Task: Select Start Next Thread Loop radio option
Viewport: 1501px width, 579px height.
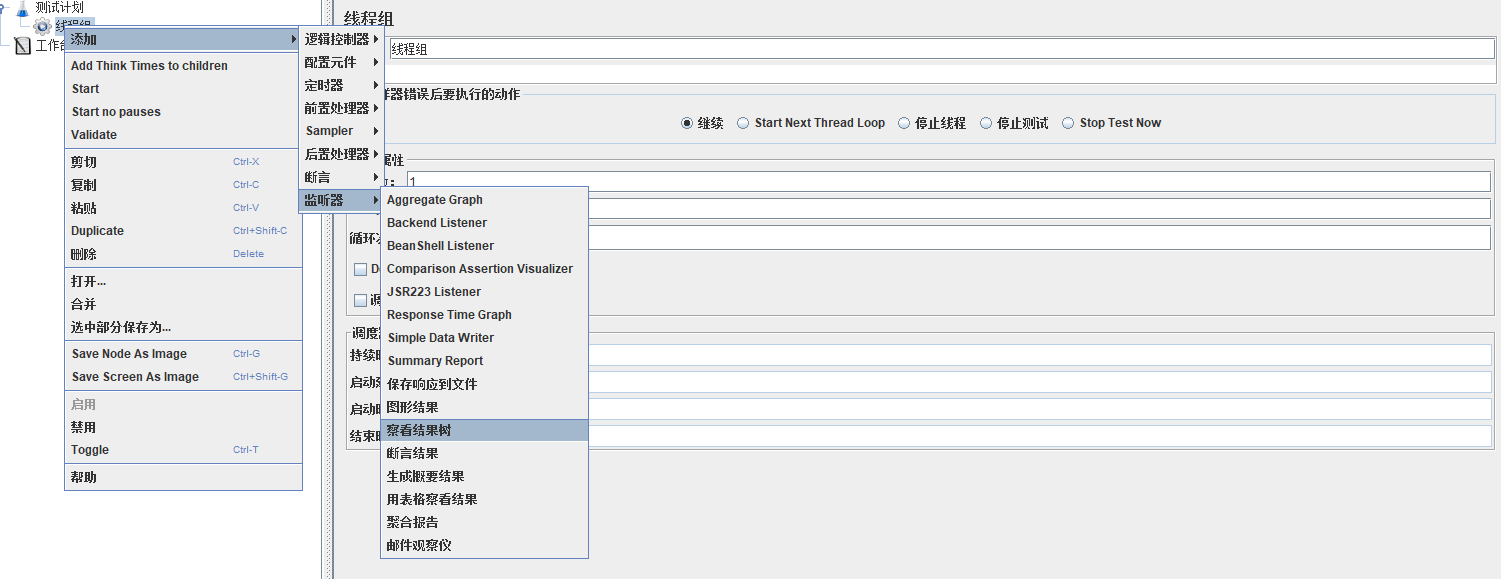Action: (743, 123)
